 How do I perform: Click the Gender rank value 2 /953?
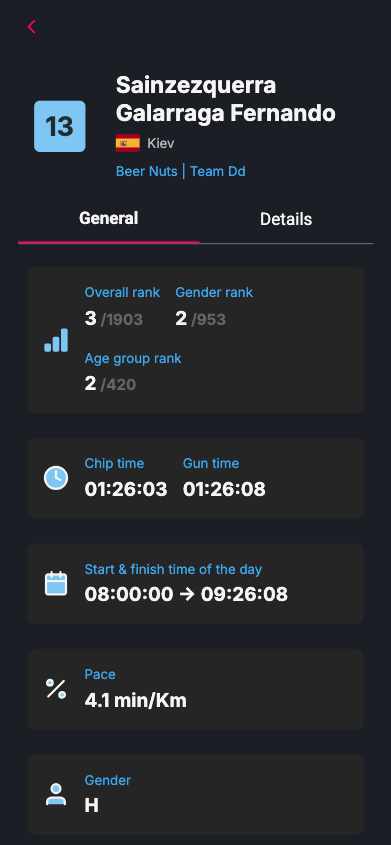(x=200, y=319)
